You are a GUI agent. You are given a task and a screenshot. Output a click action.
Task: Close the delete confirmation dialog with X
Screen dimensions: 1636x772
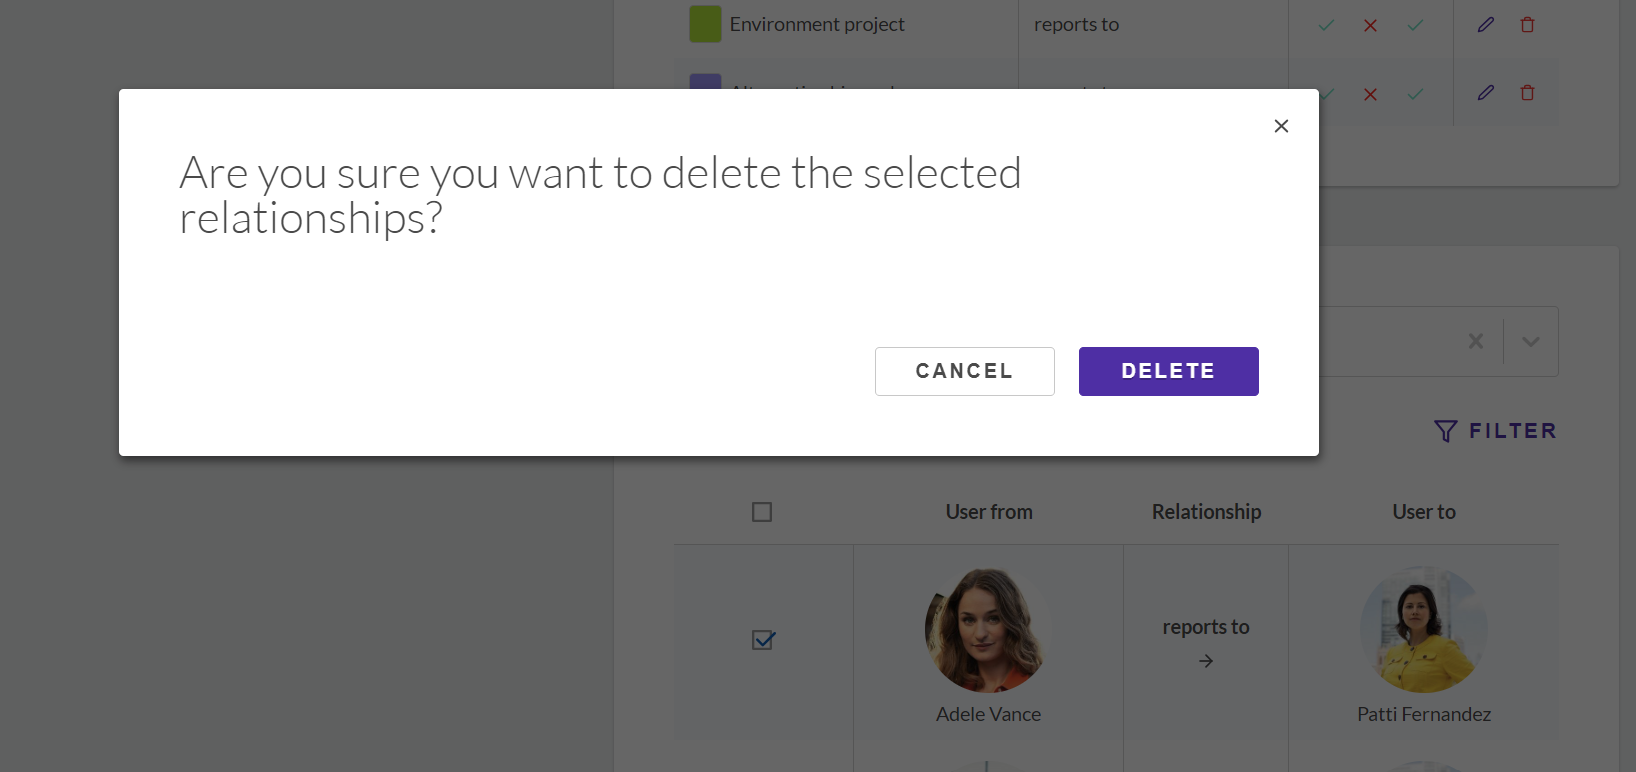coord(1281,126)
